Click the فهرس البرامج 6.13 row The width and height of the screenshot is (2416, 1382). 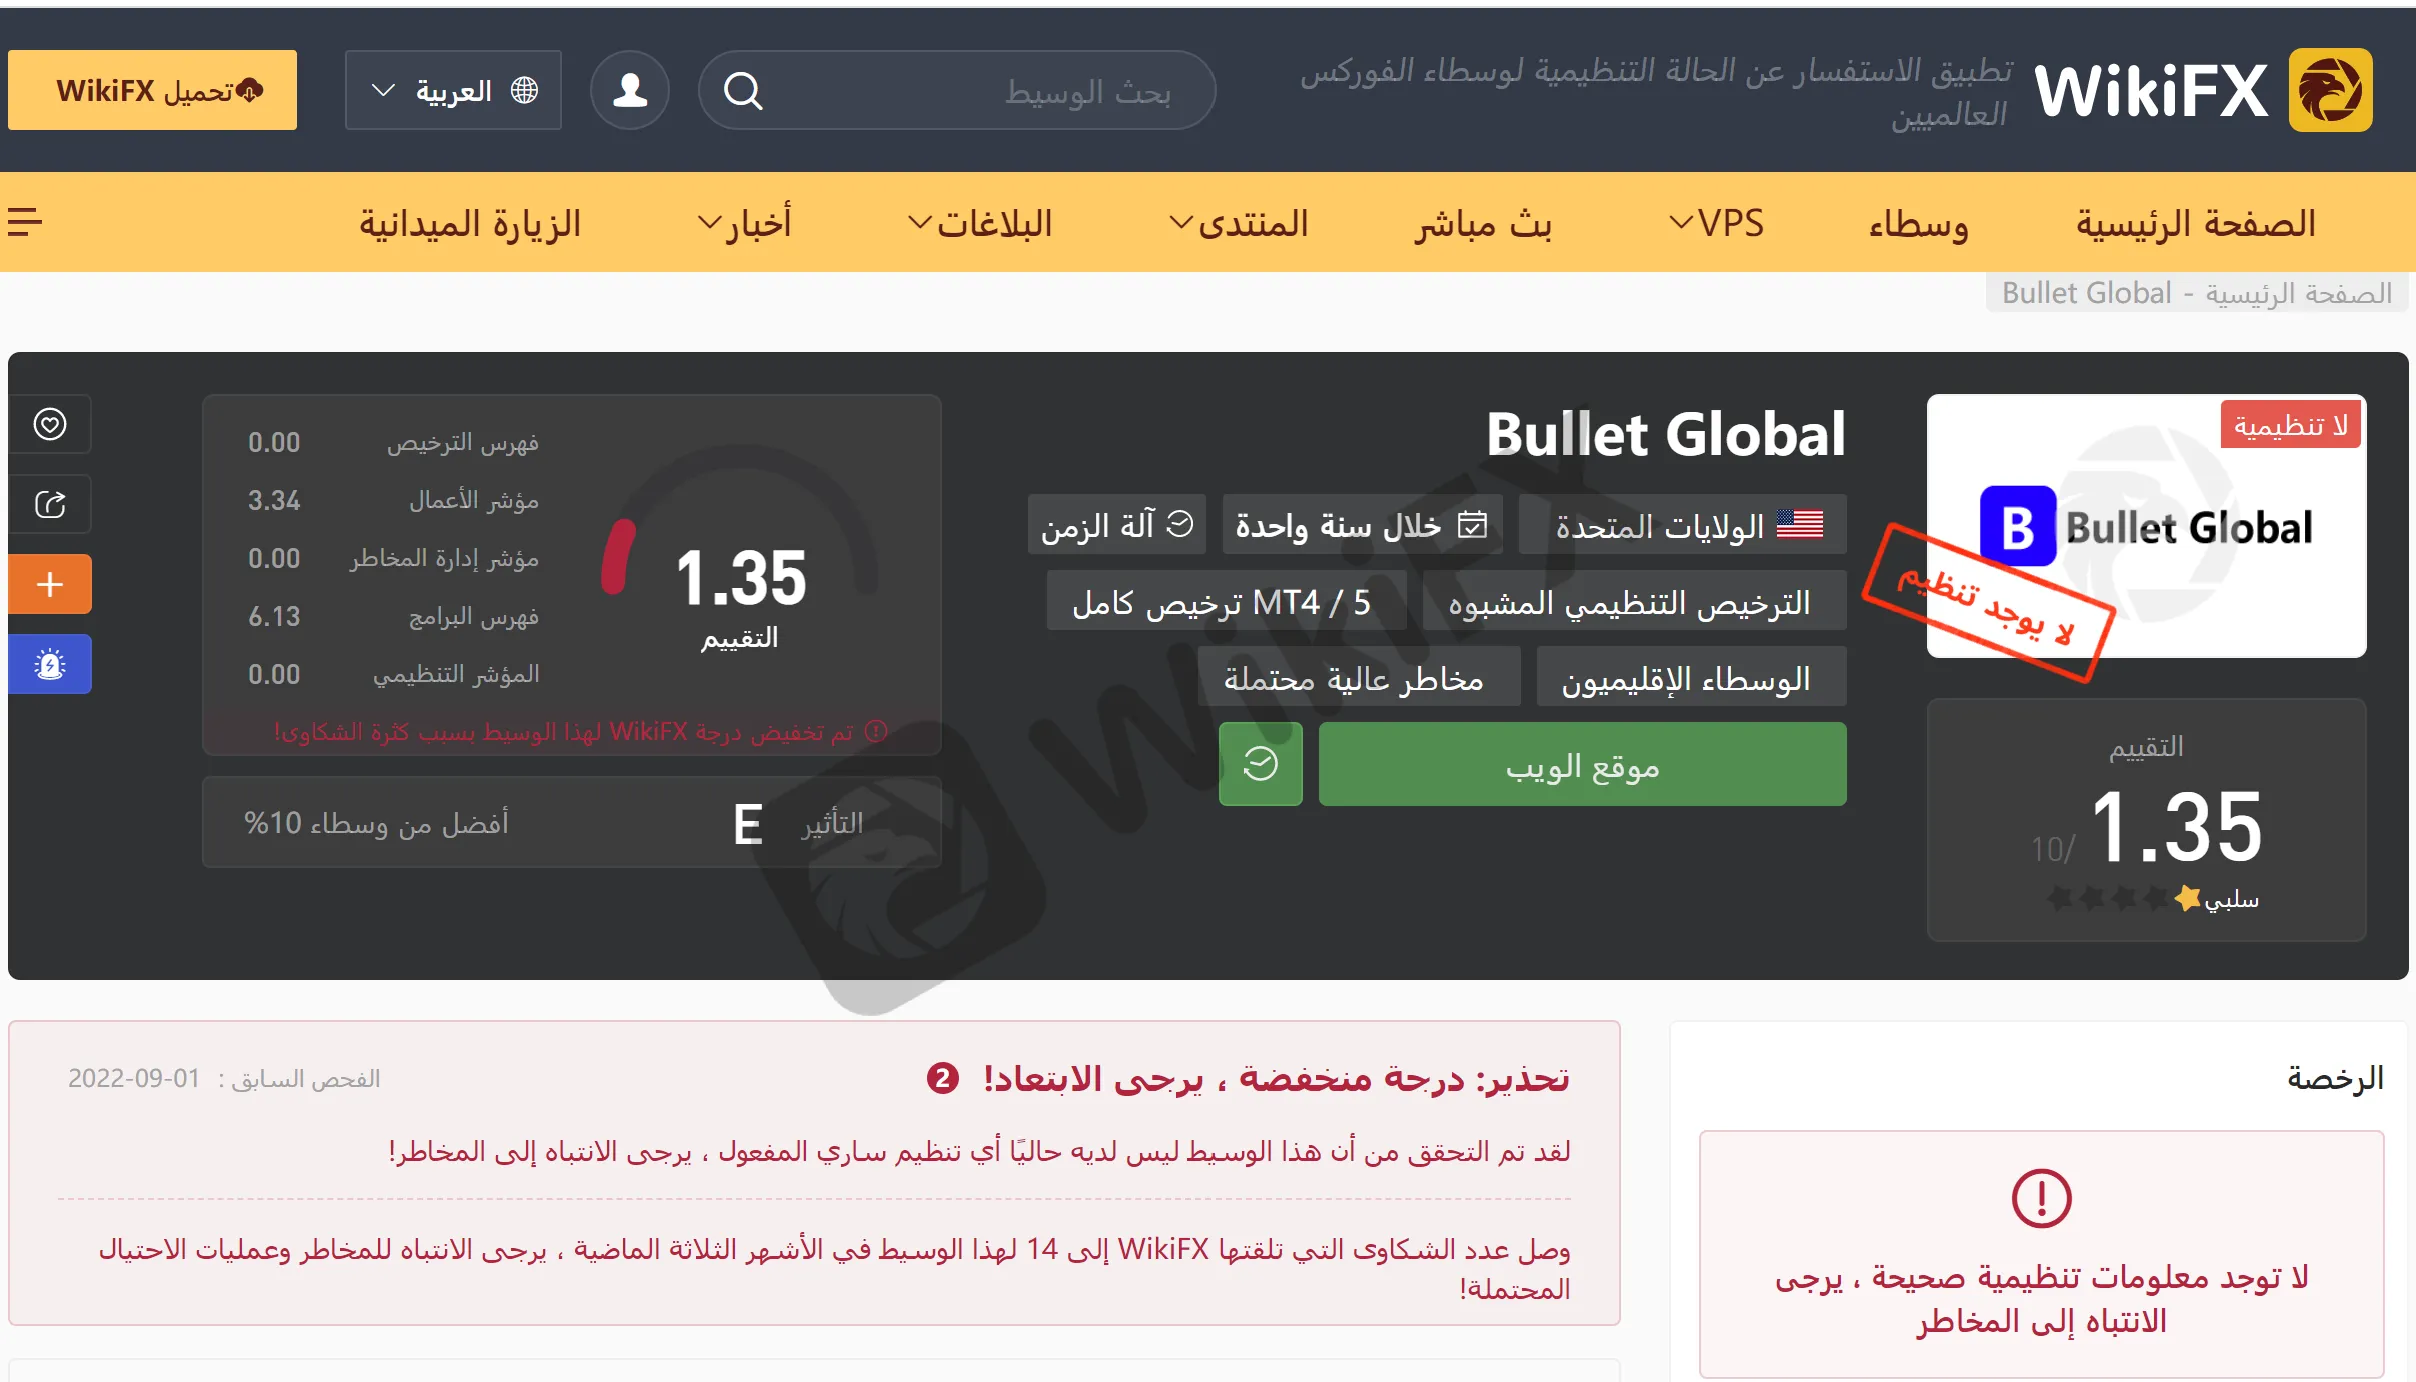coord(393,616)
